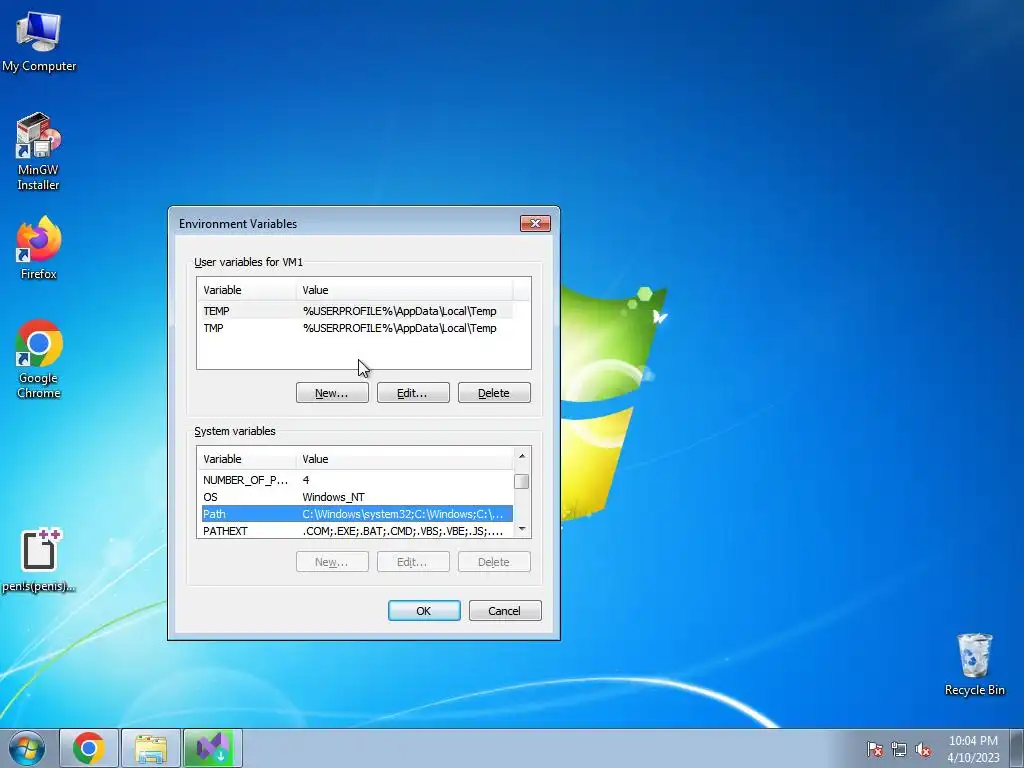Confirm the dialog with OK
The image size is (1024, 768).
coord(424,611)
